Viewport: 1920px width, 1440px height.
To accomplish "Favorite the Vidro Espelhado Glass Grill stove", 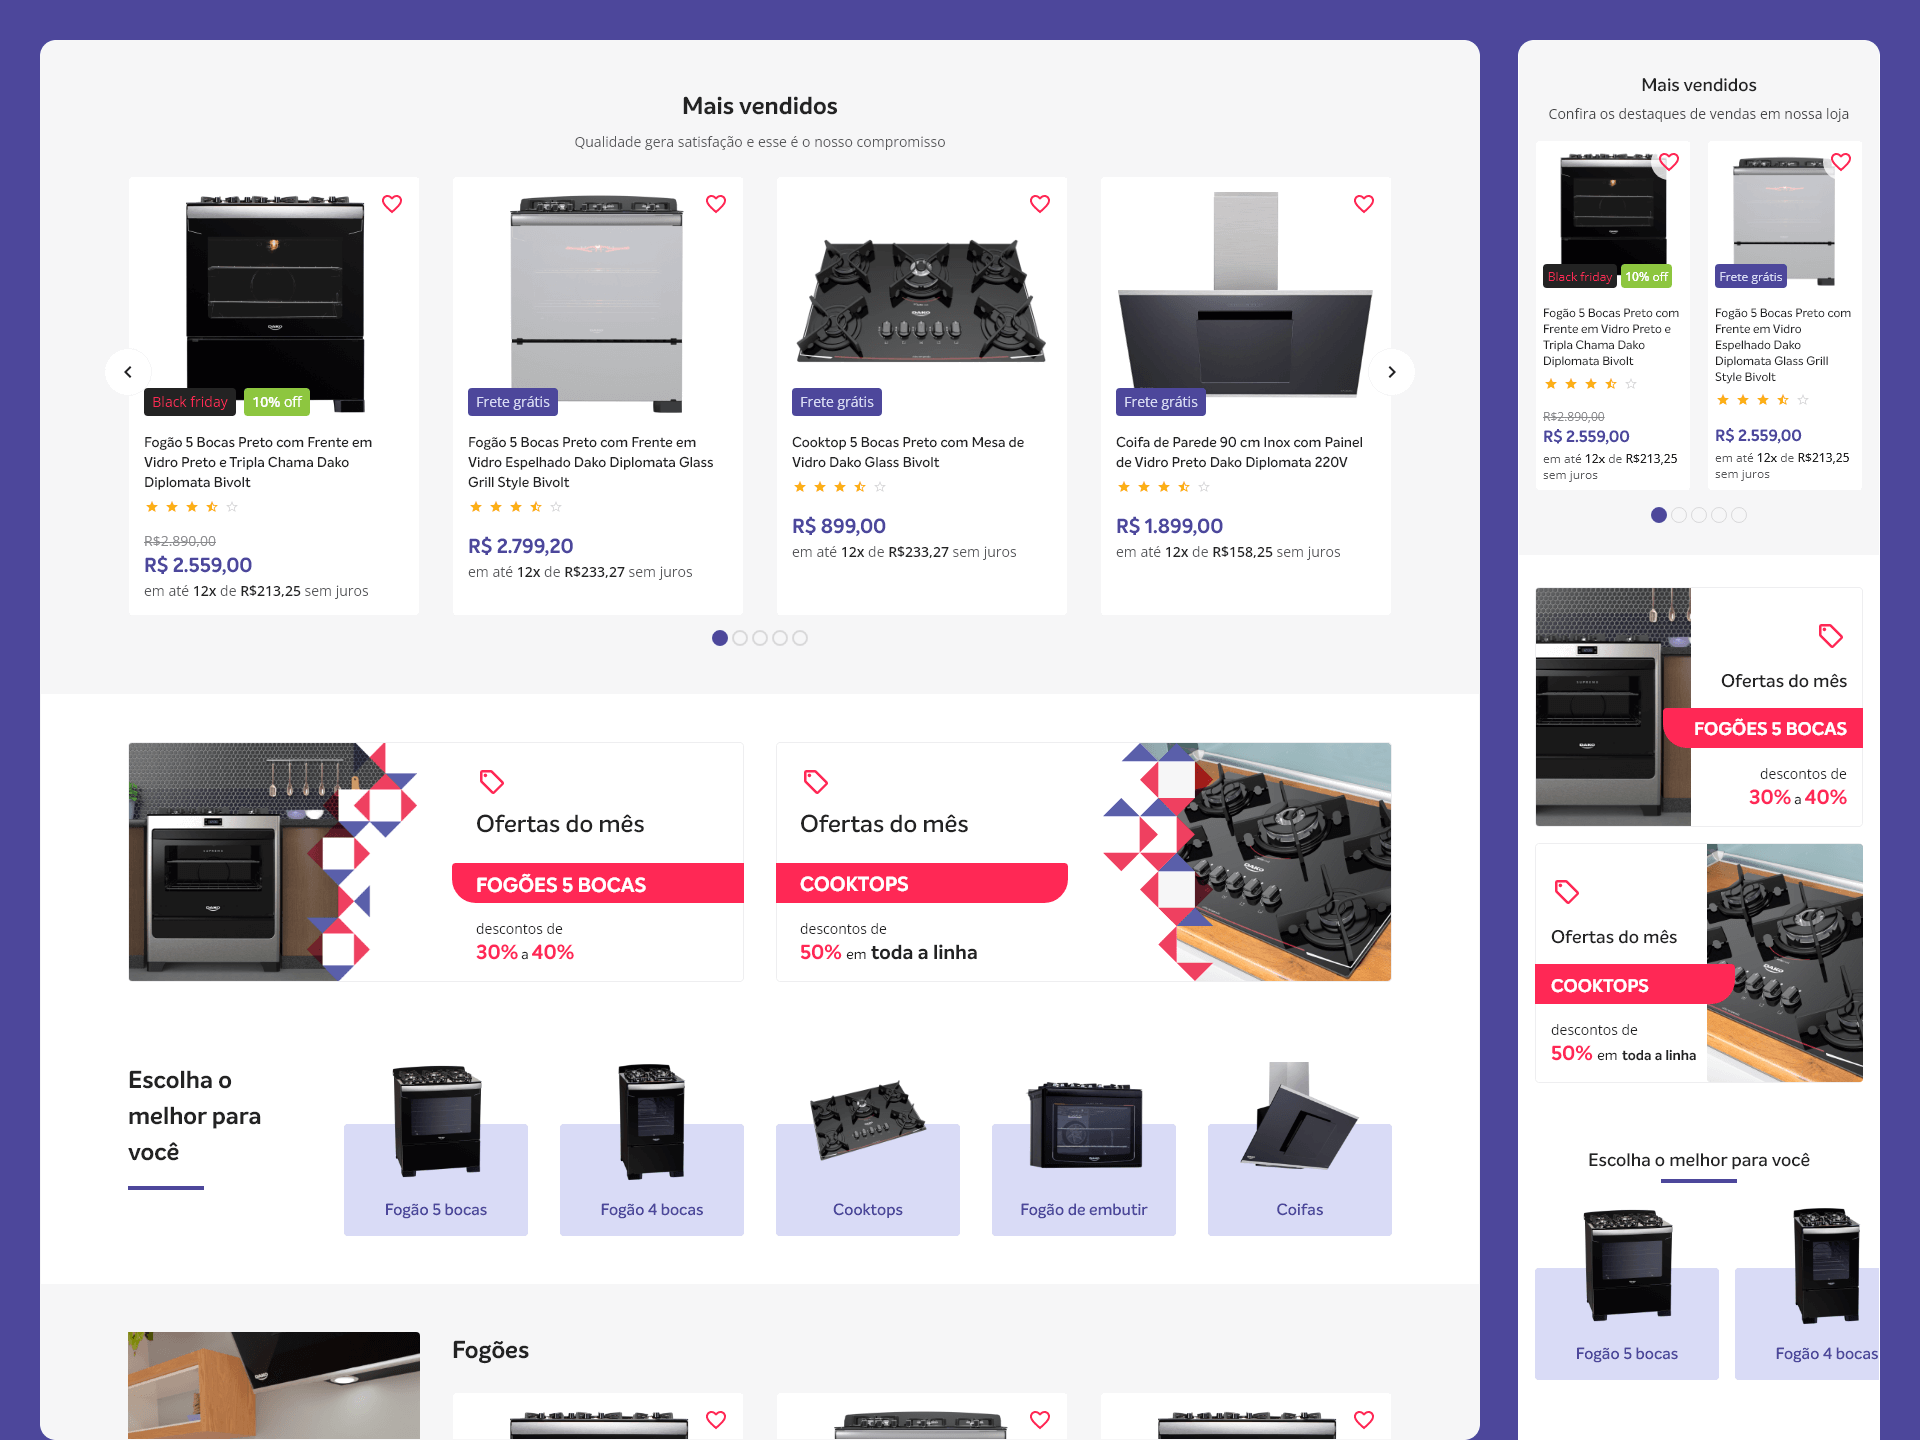I will tap(716, 204).
